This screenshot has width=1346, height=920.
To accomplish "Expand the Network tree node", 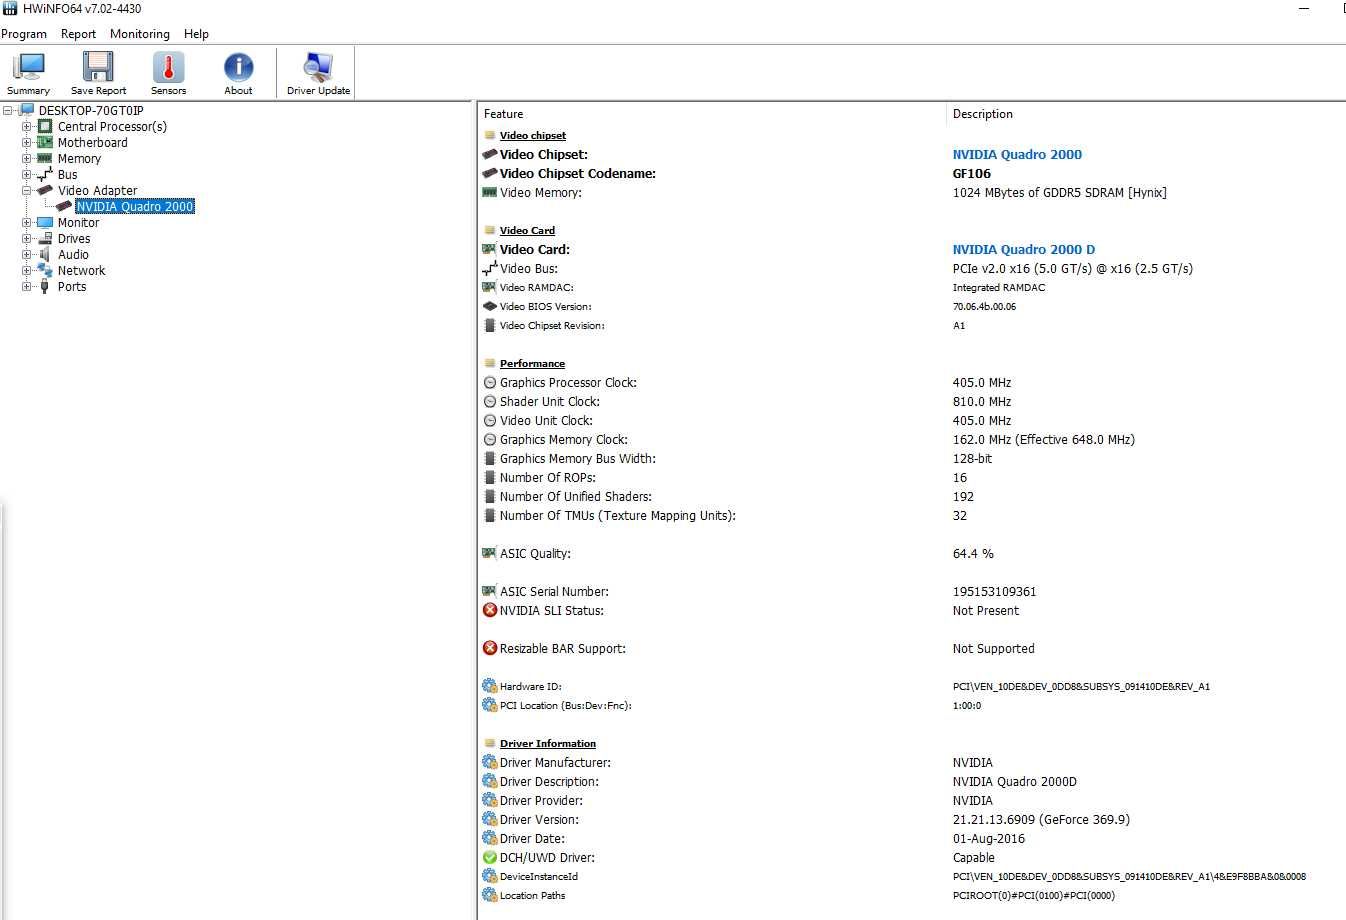I will click(27, 271).
